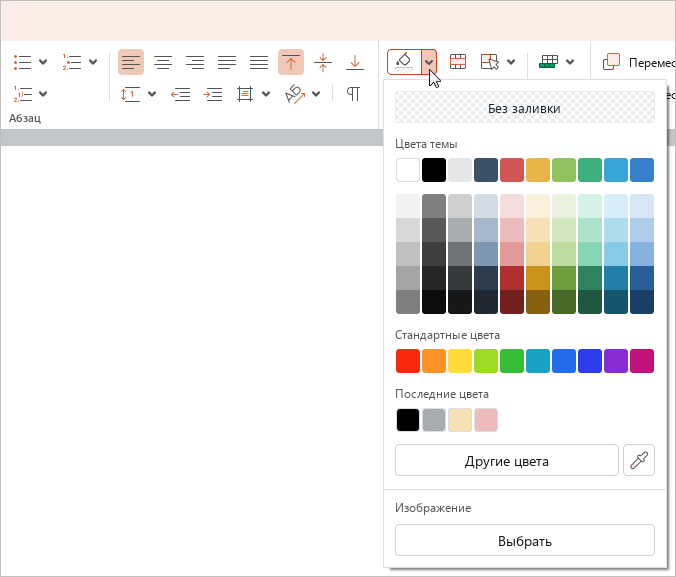Pick lime green standard color swatch
Screen dimensions: 676x577
tap(486, 361)
